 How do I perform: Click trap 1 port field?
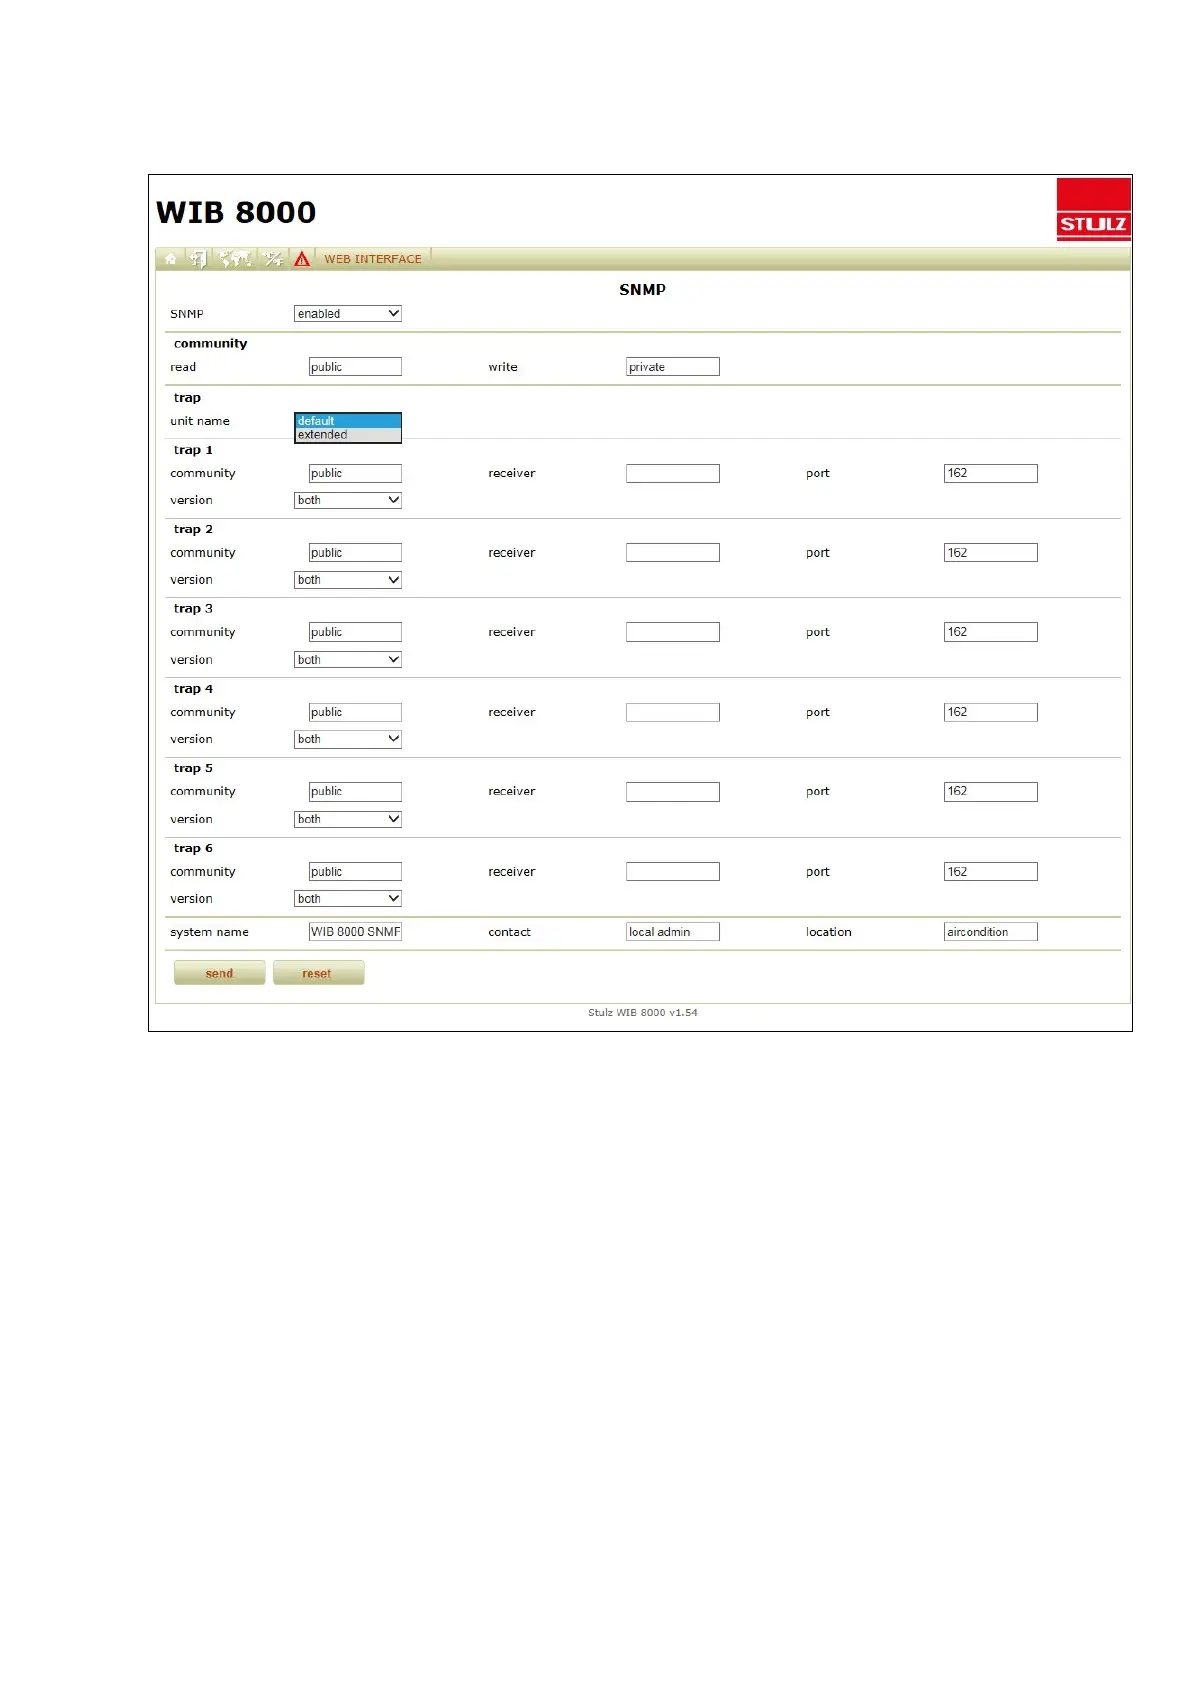tap(991, 473)
